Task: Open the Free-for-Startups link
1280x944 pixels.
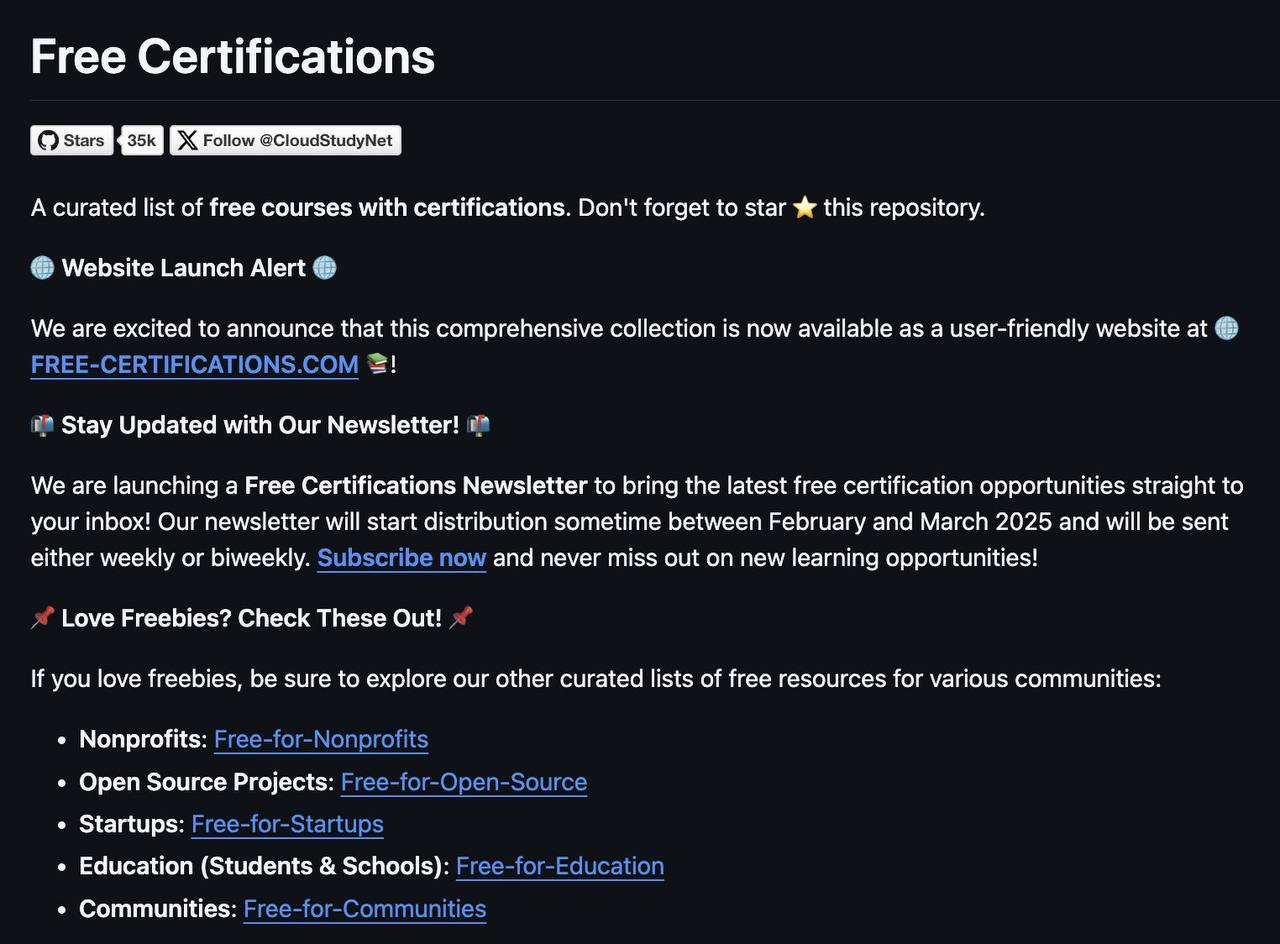Action: click(x=287, y=824)
